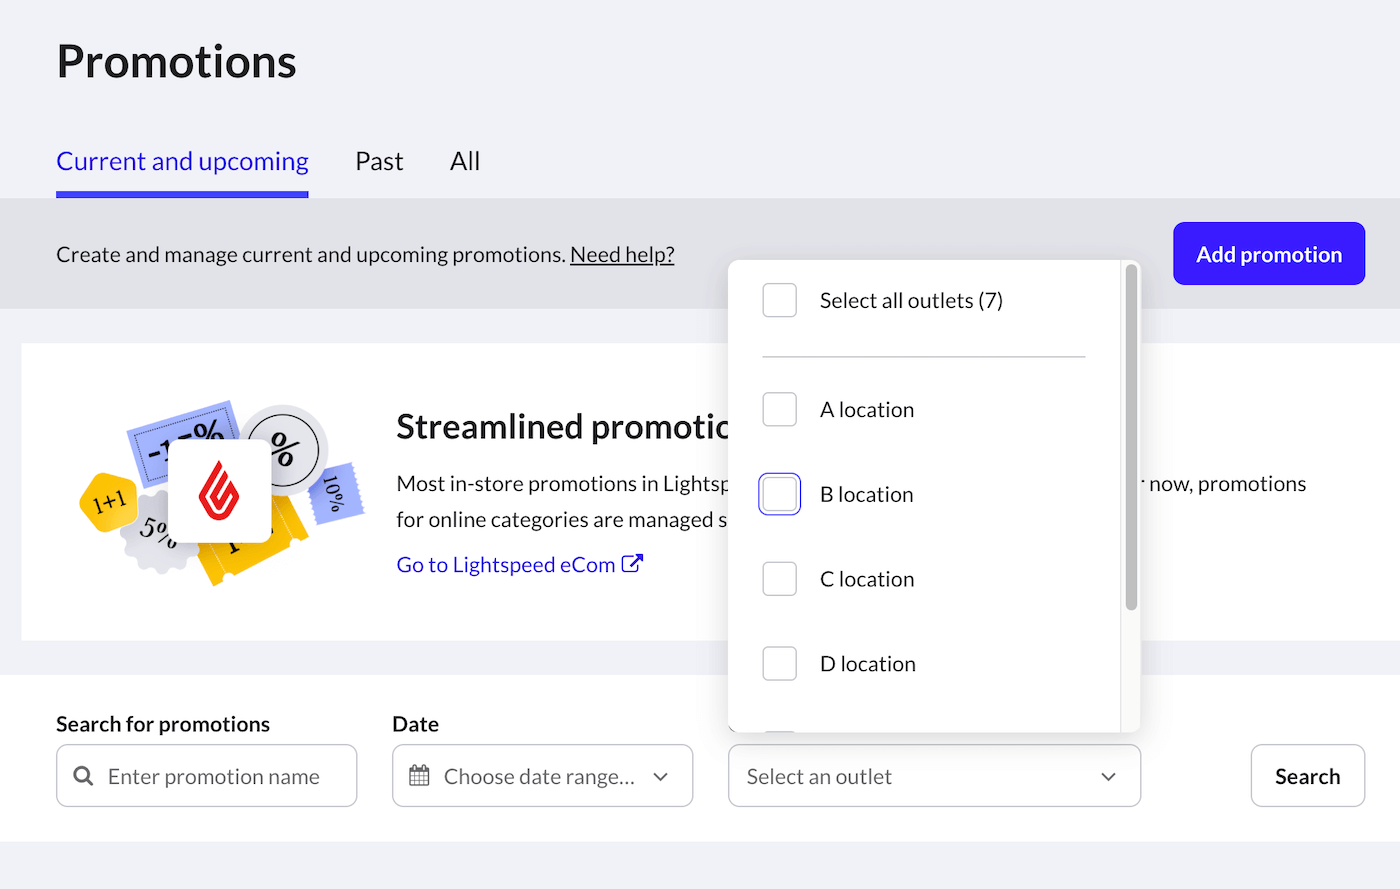Image resolution: width=1400 pixels, height=889 pixels.
Task: Click the 5% gray sticker graphic
Action: click(x=156, y=533)
